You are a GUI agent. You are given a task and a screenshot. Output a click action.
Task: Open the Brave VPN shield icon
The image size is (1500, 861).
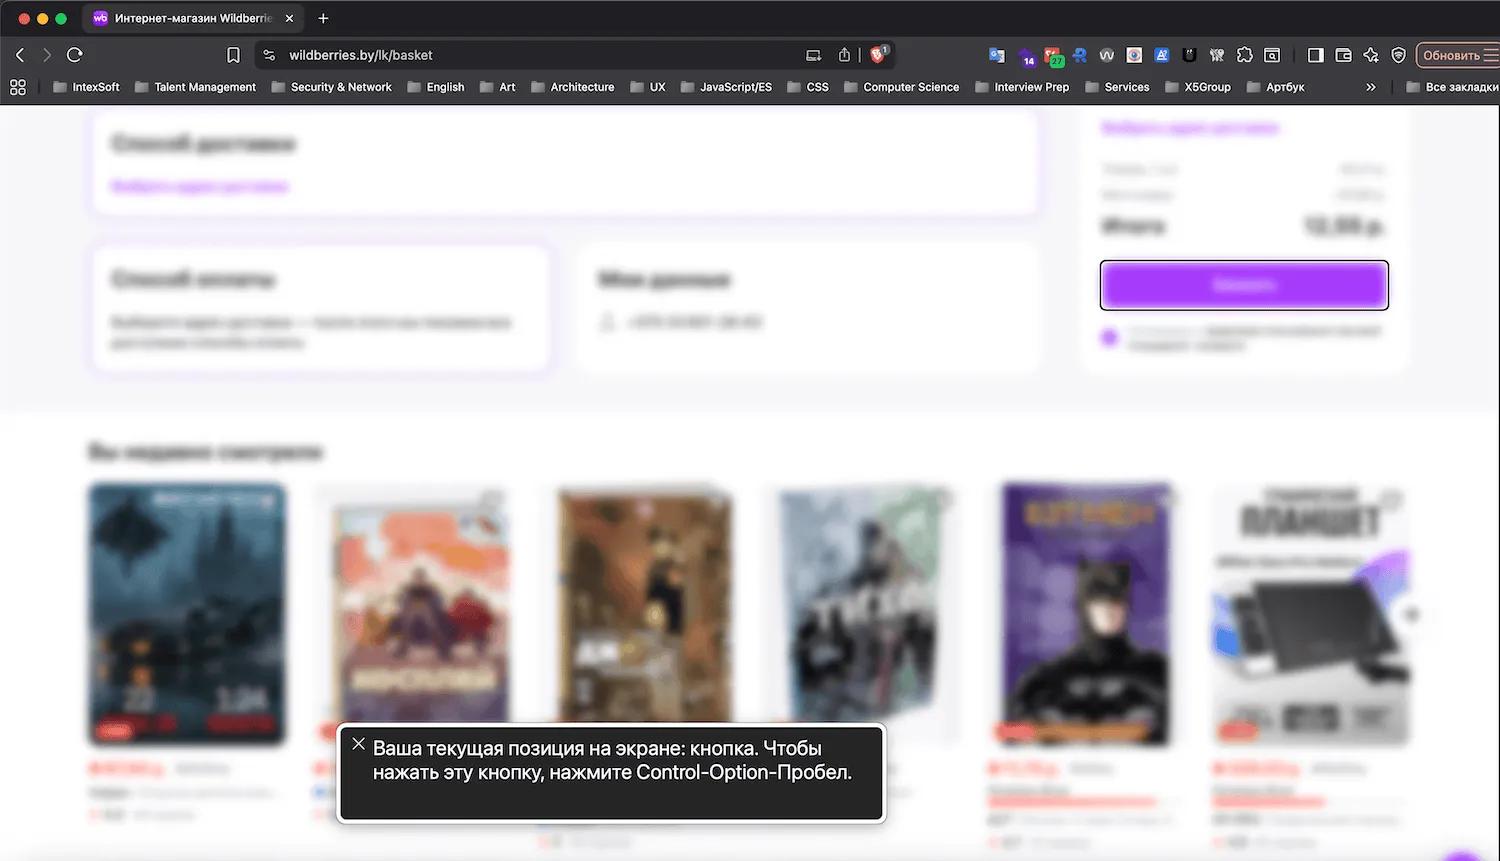(x=1398, y=56)
